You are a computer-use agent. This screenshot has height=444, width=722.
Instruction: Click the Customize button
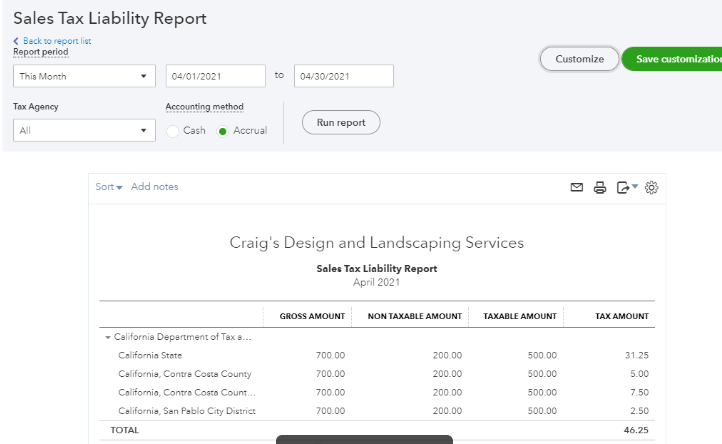click(579, 59)
